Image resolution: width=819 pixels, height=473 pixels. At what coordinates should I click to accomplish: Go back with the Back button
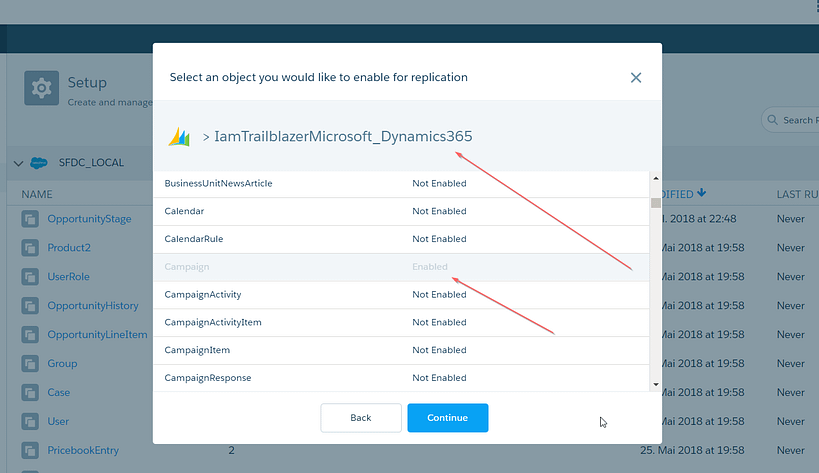click(361, 418)
